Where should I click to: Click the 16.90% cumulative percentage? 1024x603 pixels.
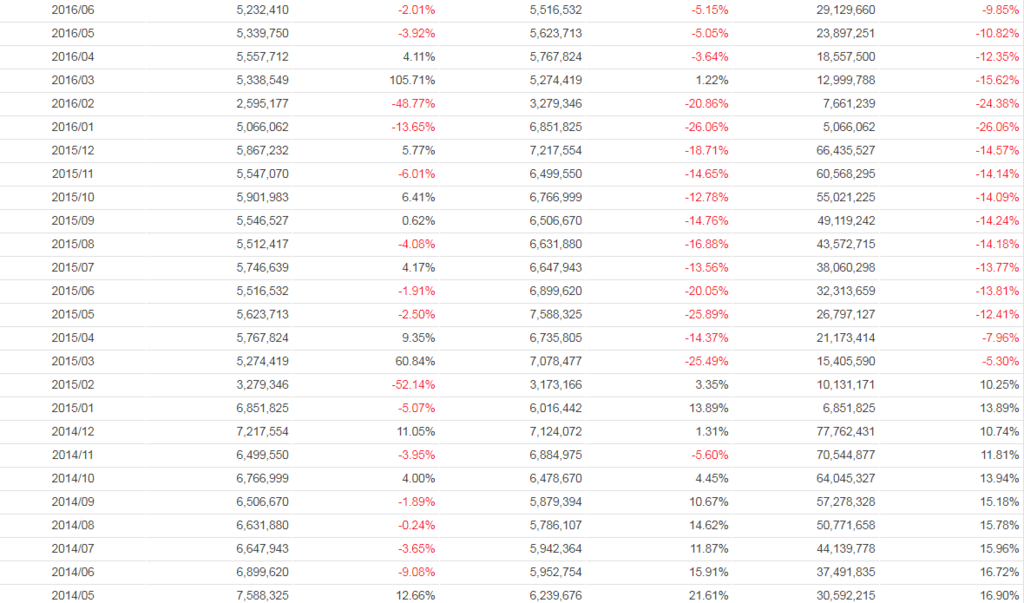[999, 597]
